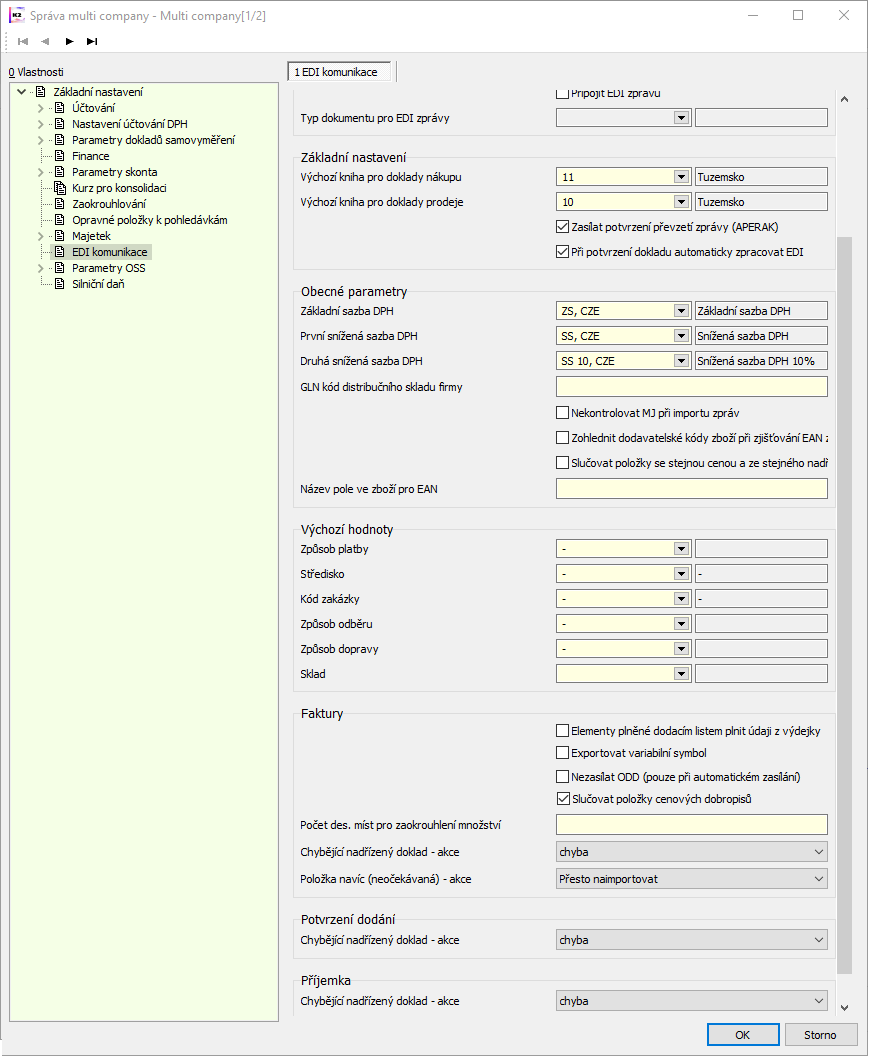Image resolution: width=872 pixels, height=1060 pixels.
Task: Click the K2 application icon in title bar
Action: click(x=16, y=15)
